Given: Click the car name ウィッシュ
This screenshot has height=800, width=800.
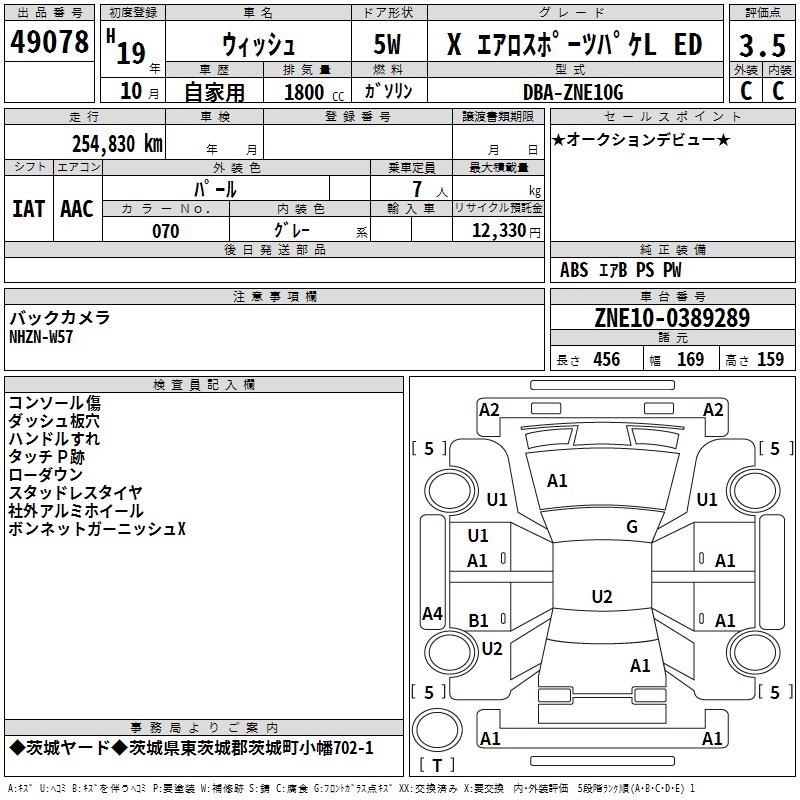Looking at the screenshot, I should pos(257,45).
